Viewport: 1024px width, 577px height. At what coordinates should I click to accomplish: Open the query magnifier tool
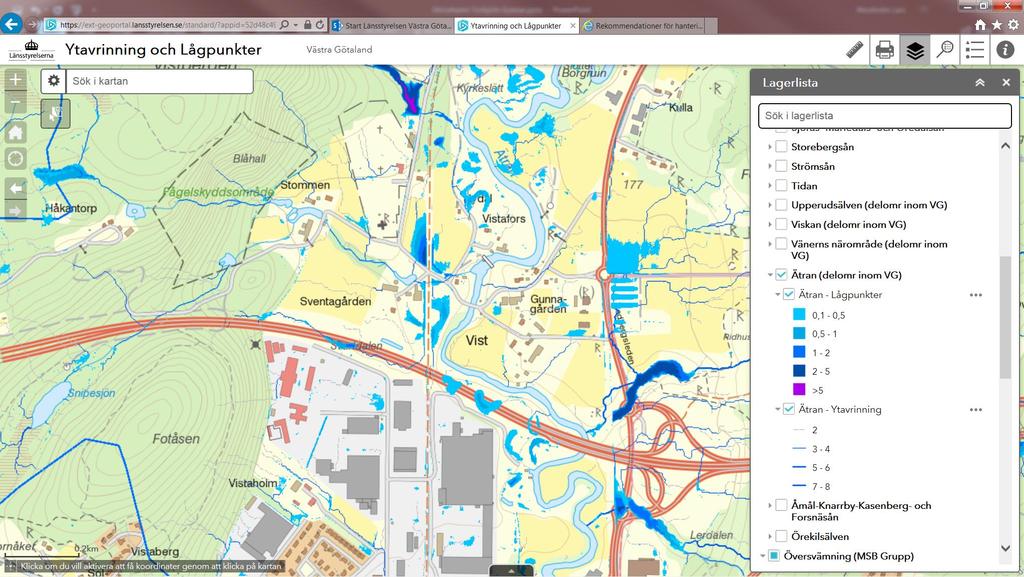(x=945, y=50)
